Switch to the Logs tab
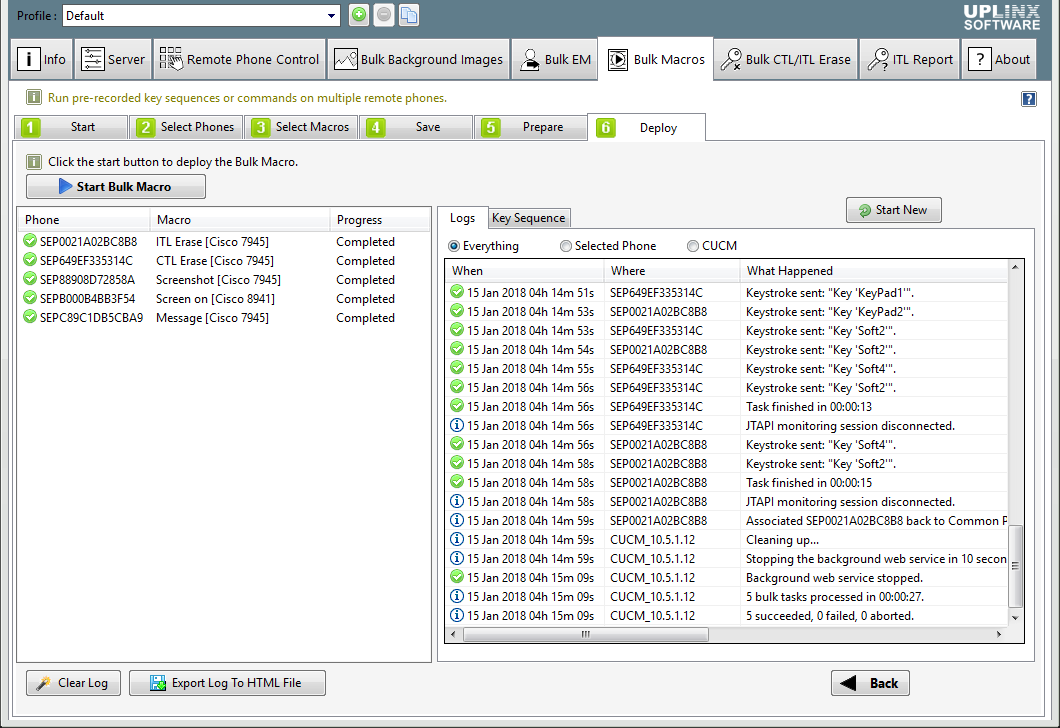Image resolution: width=1060 pixels, height=728 pixels. tap(462, 218)
